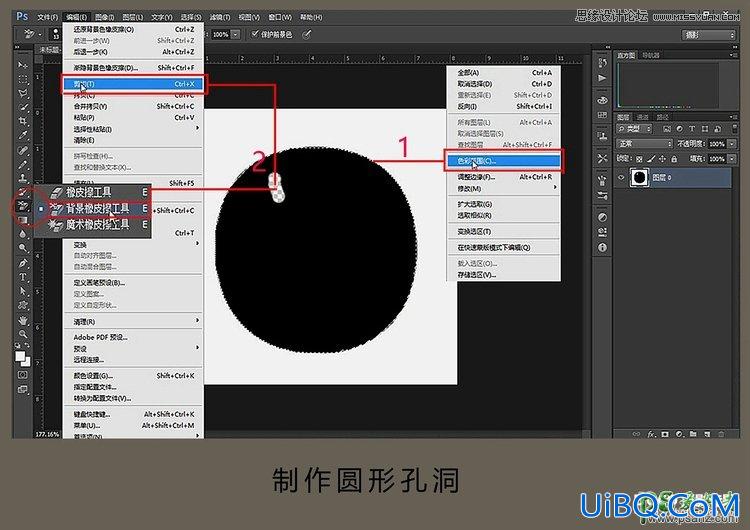Expand the 清理(R) submenu

(x=133, y=321)
